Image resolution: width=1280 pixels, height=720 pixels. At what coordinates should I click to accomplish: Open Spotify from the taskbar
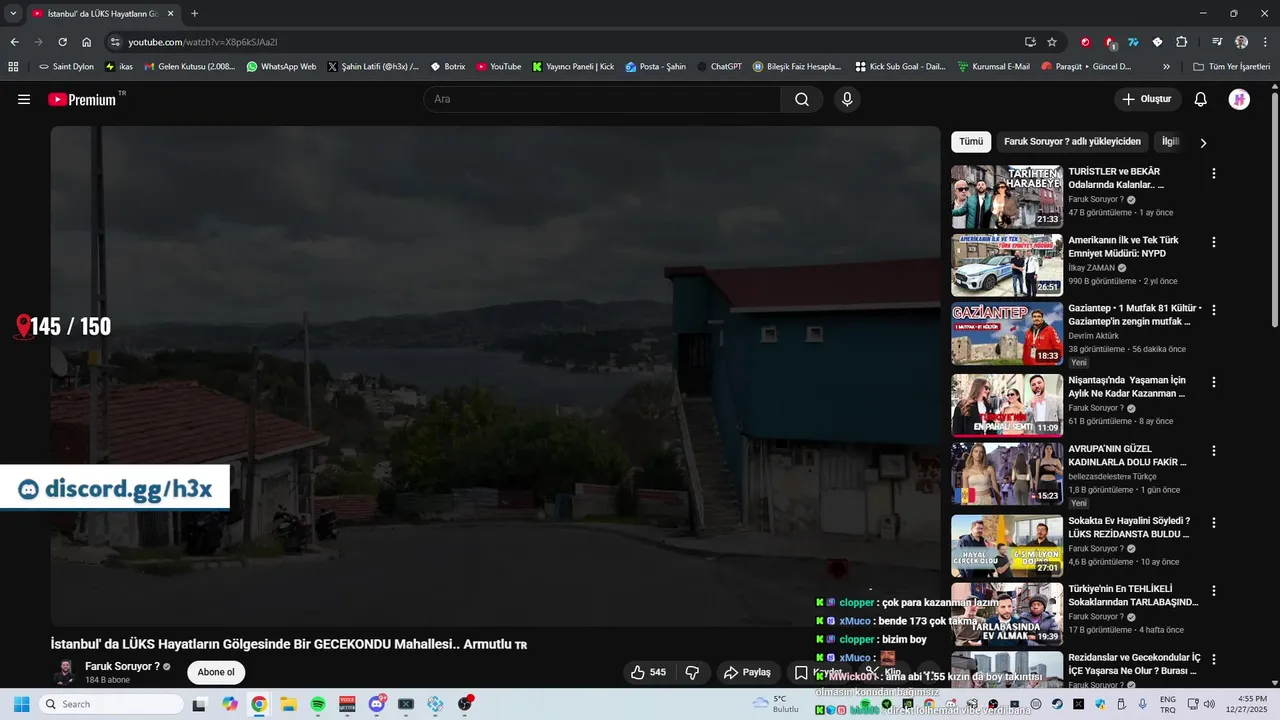click(318, 704)
